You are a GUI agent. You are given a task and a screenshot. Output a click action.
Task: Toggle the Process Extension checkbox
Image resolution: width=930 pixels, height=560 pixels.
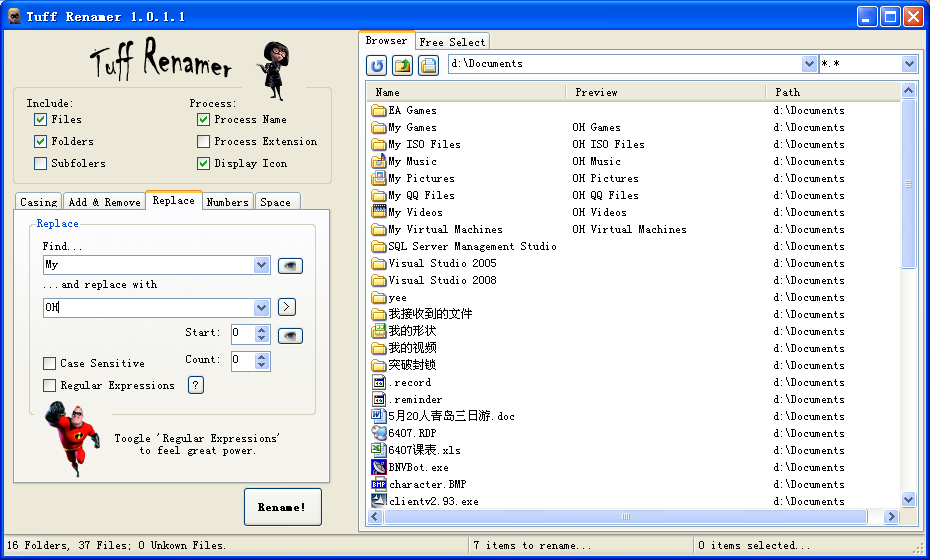[x=204, y=141]
